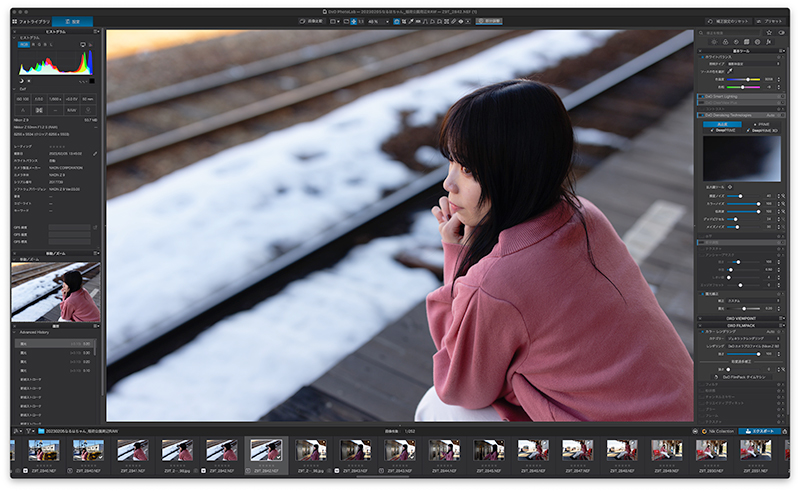This screenshot has height=491, width=800.
Task: Select the high quality (高品質) denoising mode
Action: pyautogui.click(x=722, y=124)
